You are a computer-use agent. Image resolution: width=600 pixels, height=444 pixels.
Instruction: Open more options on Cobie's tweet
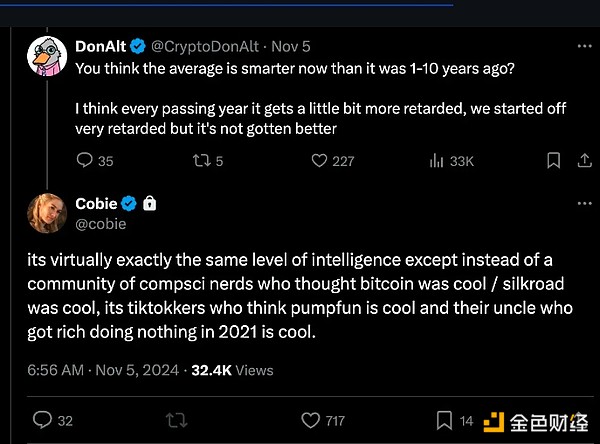(584, 203)
